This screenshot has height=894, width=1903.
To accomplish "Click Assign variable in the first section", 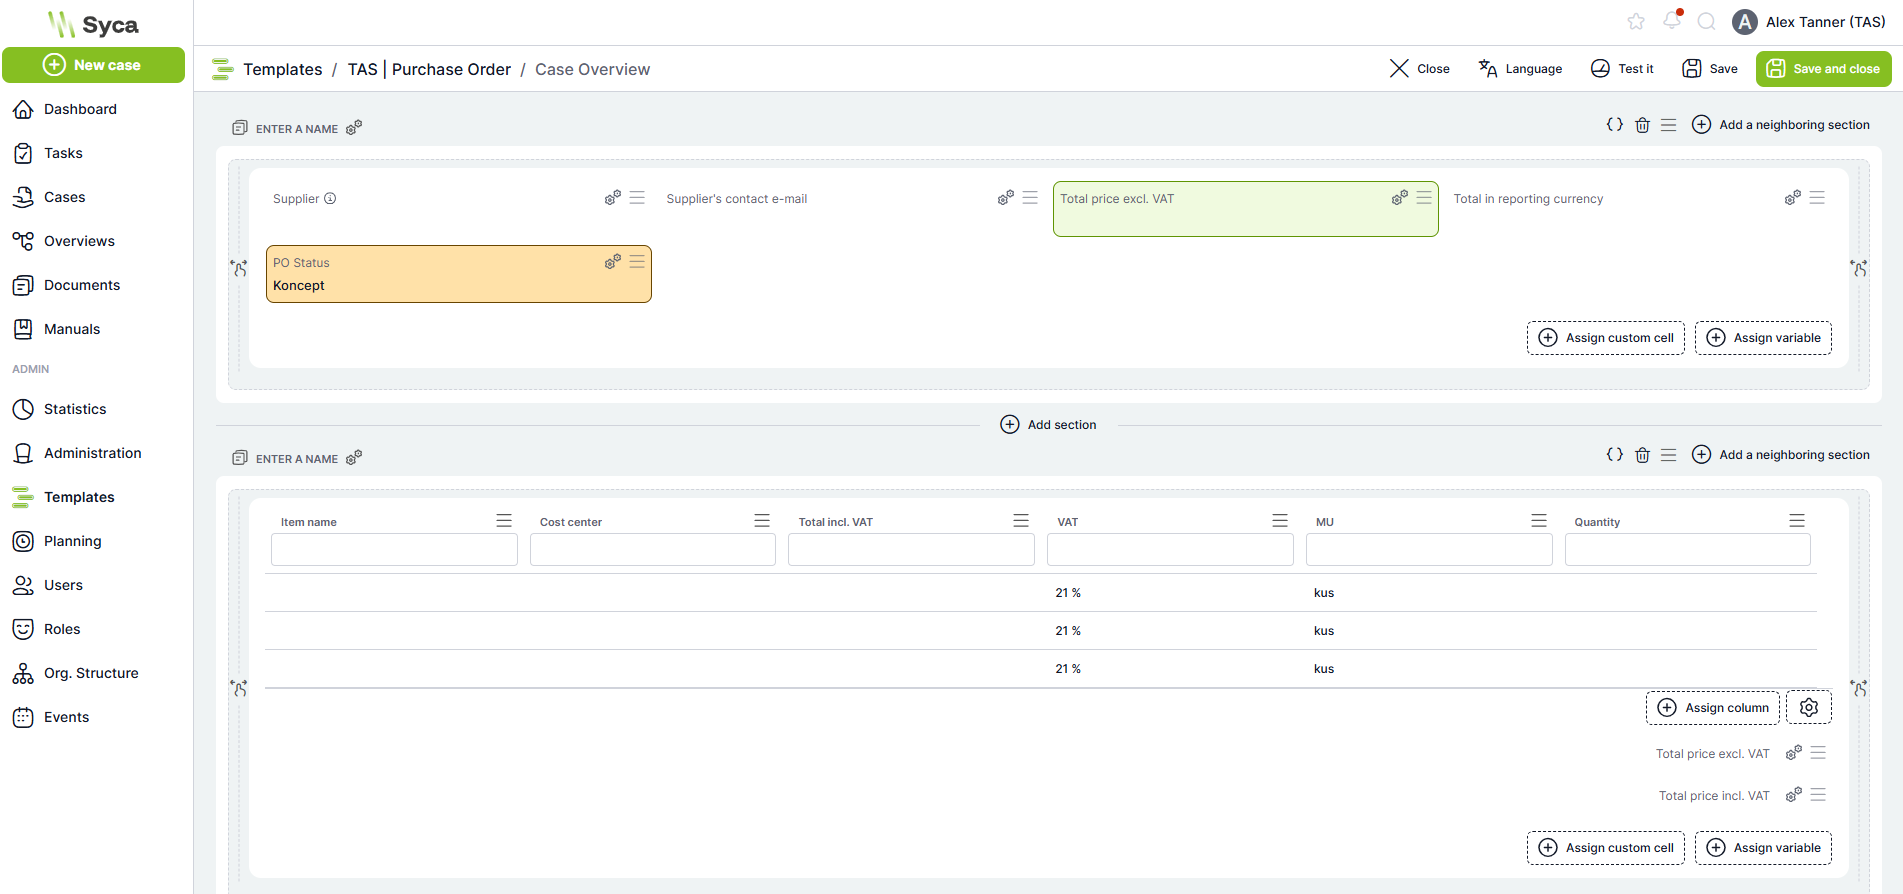I will [x=1763, y=338].
